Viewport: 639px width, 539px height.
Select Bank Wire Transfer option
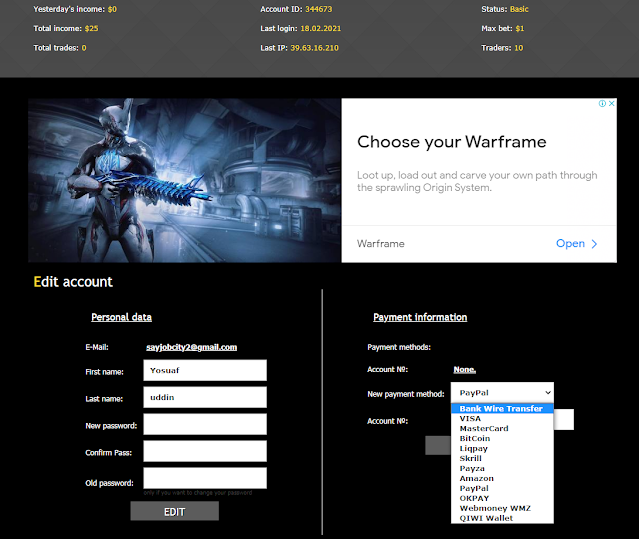(x=502, y=409)
